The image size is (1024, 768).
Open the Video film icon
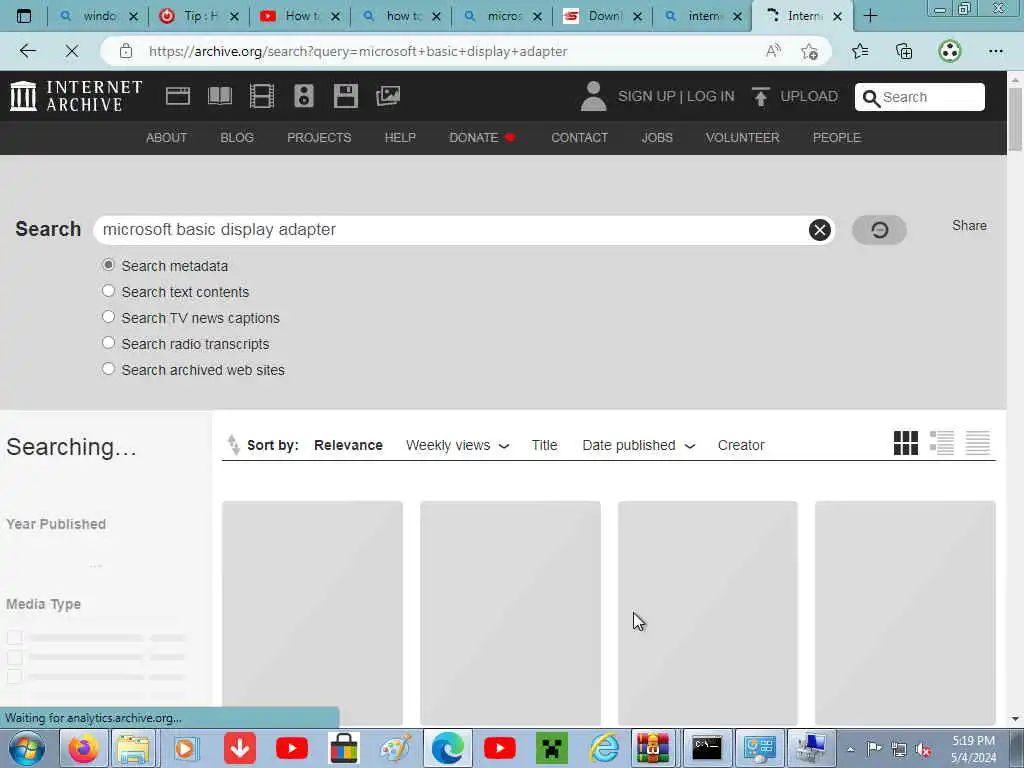(x=261, y=96)
